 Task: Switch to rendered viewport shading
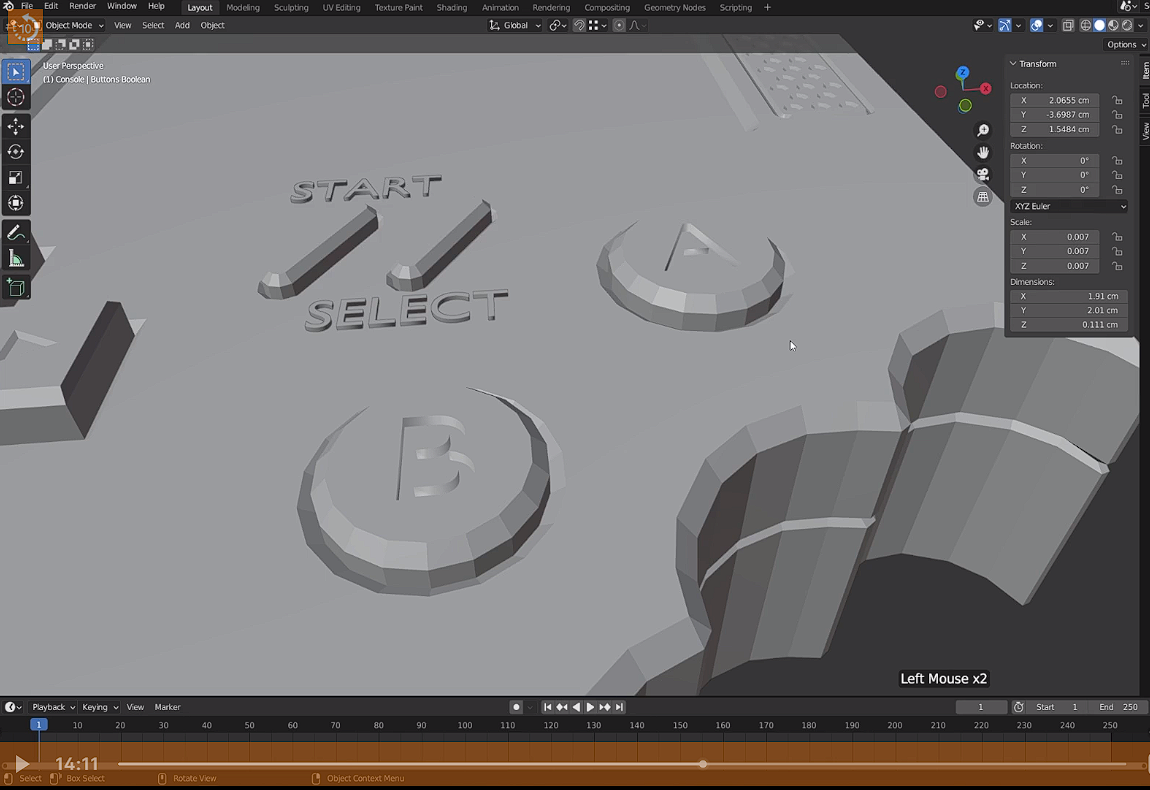pyautogui.click(x=1127, y=25)
